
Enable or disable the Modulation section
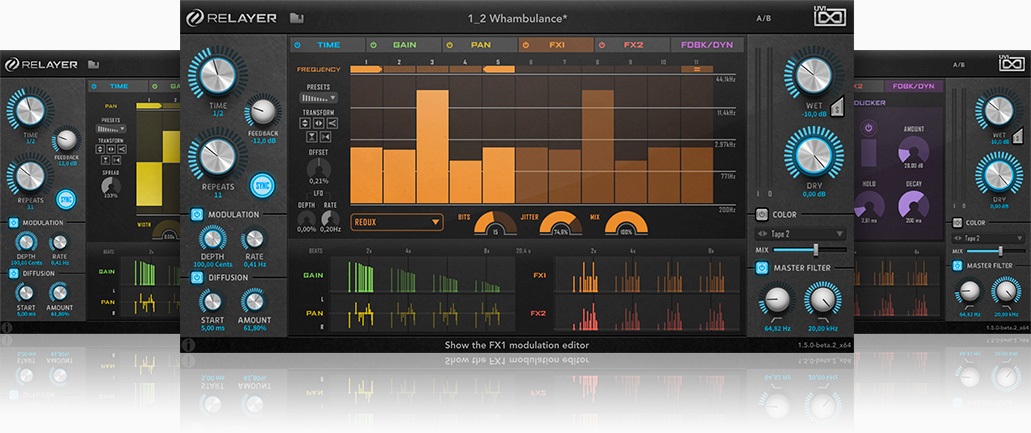pos(198,214)
